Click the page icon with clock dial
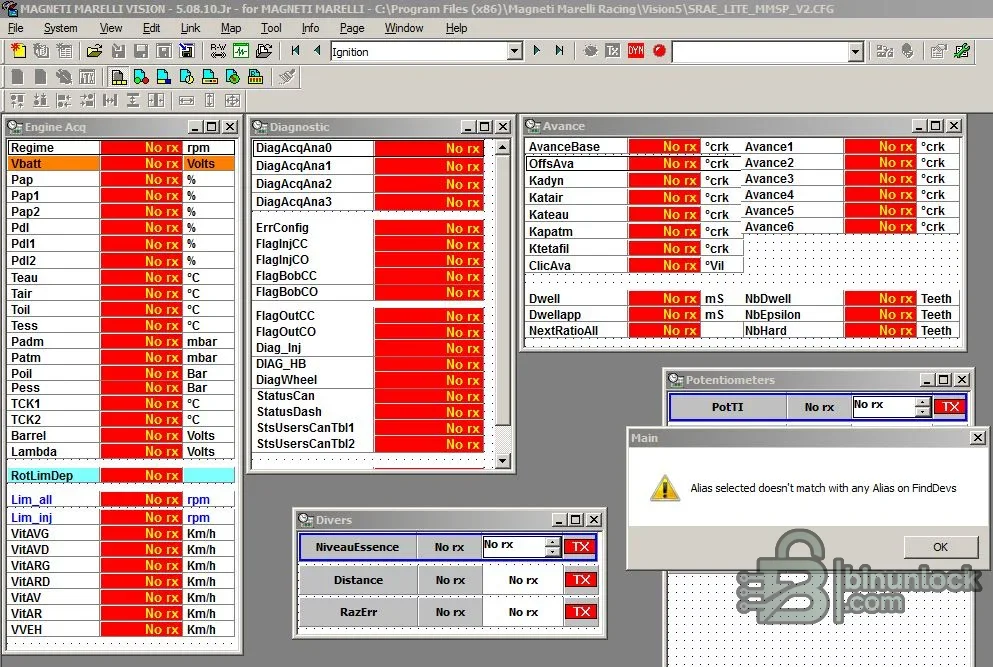This screenshot has width=993, height=667. pos(187,77)
